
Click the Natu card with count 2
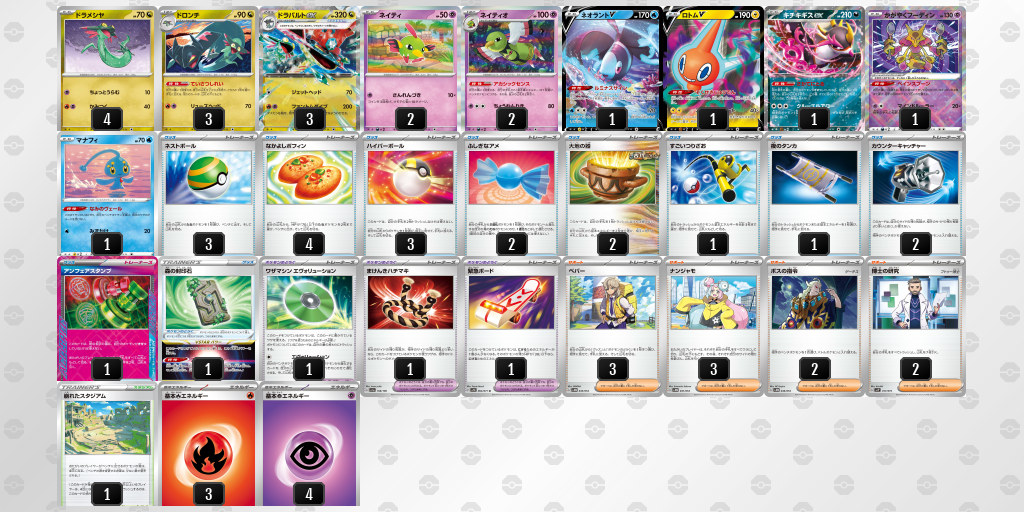[410, 69]
